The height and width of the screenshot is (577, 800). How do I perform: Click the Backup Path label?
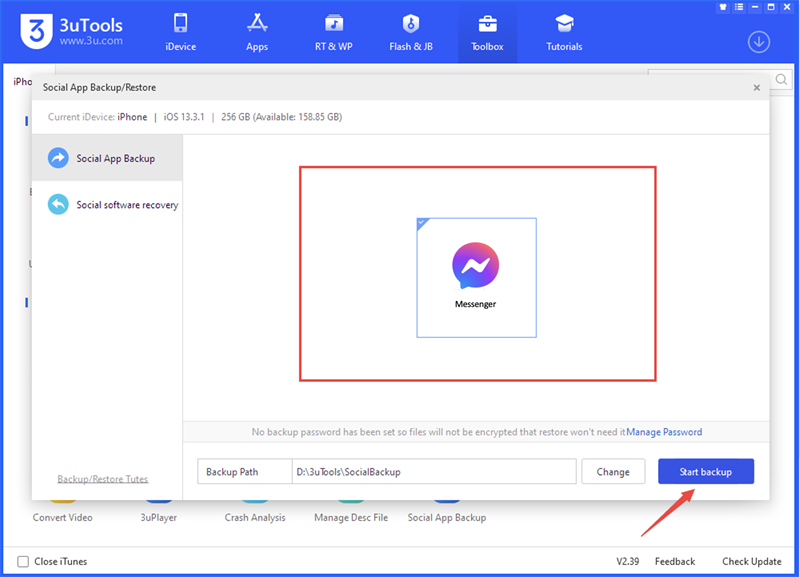point(232,472)
